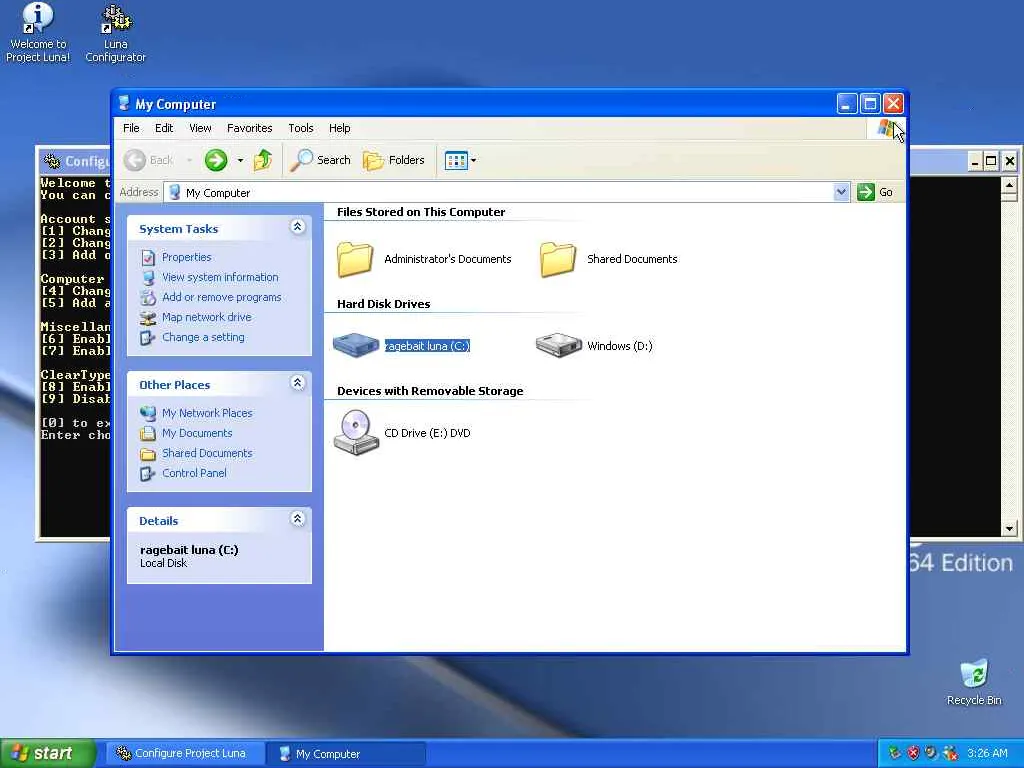Open Shared Documents in Other Places
Image resolution: width=1024 pixels, height=768 pixels.
point(207,453)
